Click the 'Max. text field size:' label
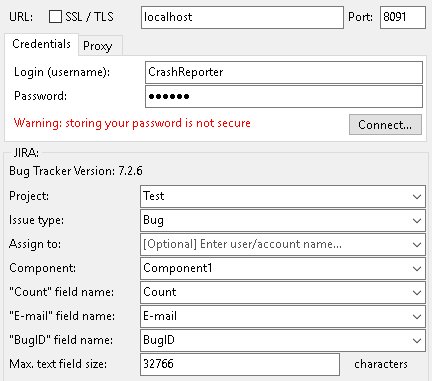 click(x=58, y=364)
